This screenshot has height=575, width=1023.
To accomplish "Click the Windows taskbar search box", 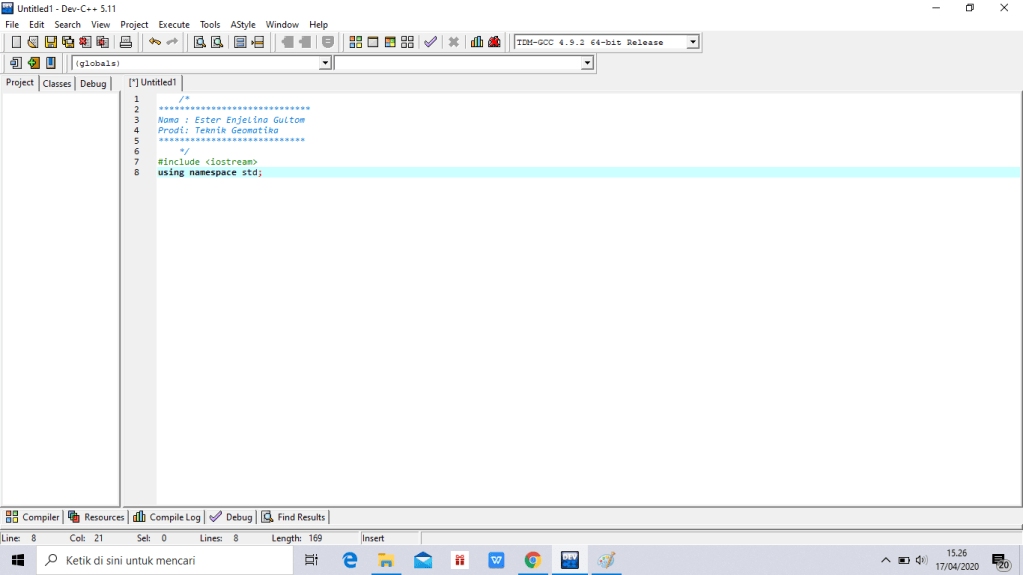I will point(165,560).
